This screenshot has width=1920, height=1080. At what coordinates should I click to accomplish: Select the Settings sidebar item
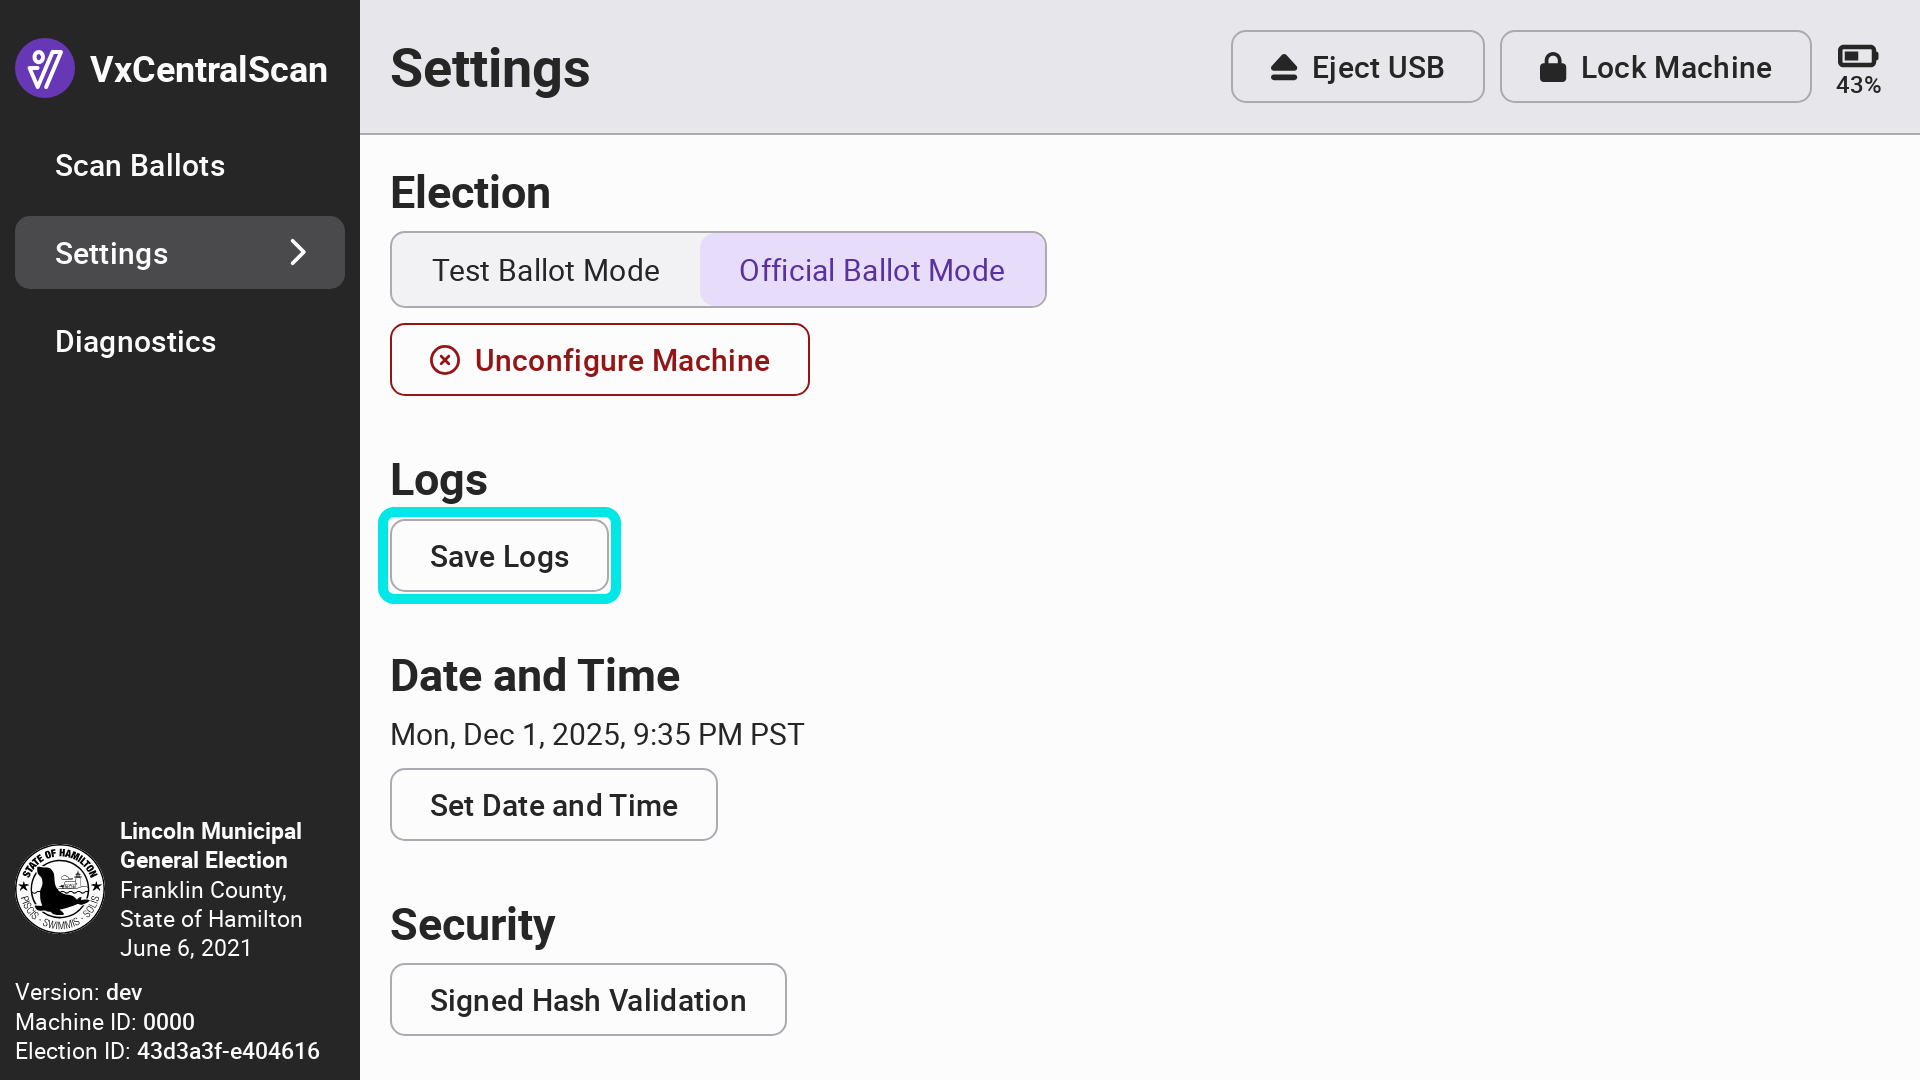(112, 254)
